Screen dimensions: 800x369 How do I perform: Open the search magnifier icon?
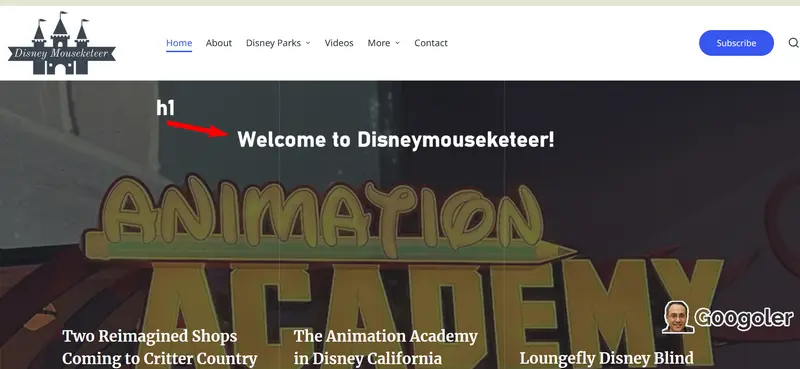coord(793,43)
